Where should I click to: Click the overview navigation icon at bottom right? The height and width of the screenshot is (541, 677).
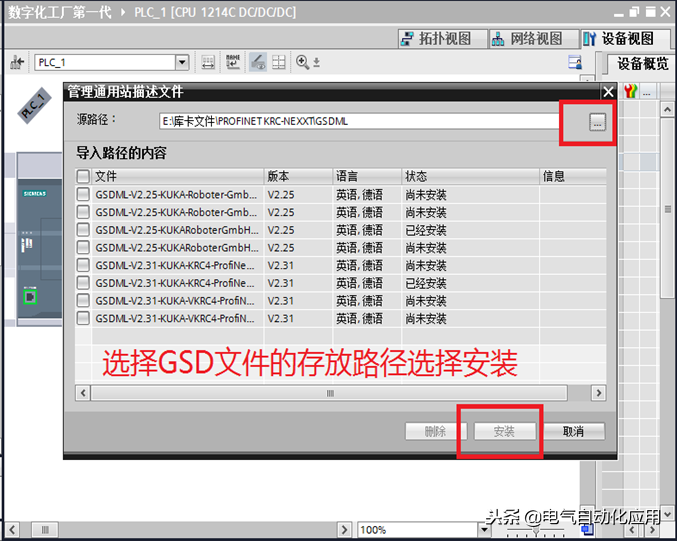tap(587, 529)
